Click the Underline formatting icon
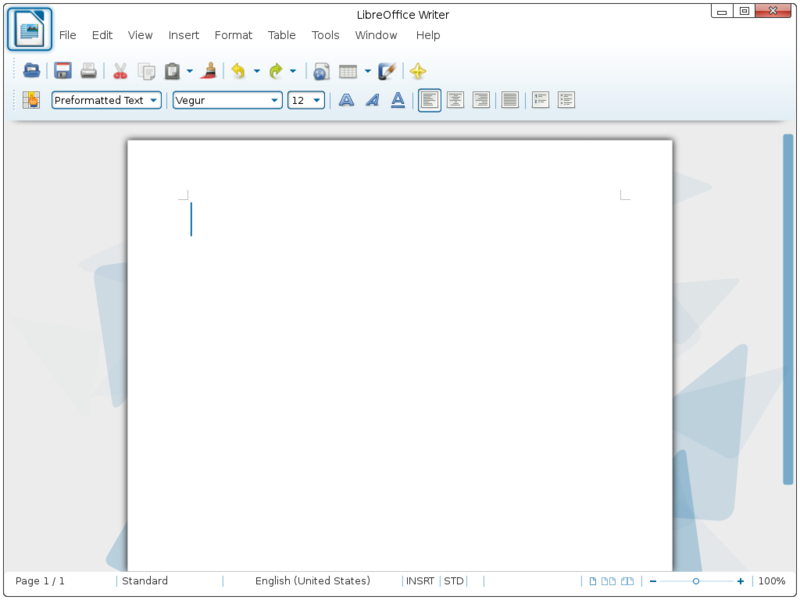The height and width of the screenshot is (600, 800). (398, 100)
